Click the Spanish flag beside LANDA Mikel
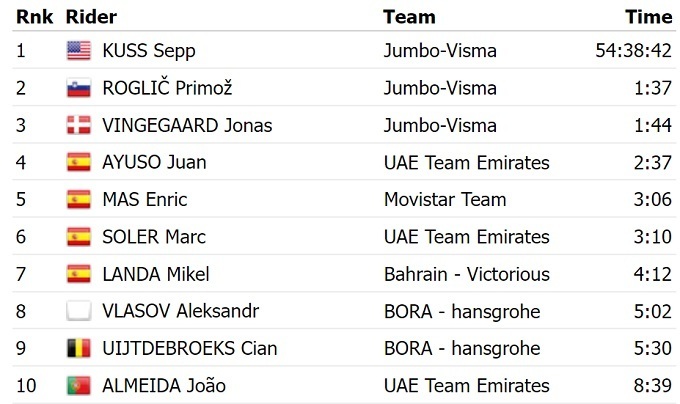Screen dimensions: 680x404 point(78,274)
